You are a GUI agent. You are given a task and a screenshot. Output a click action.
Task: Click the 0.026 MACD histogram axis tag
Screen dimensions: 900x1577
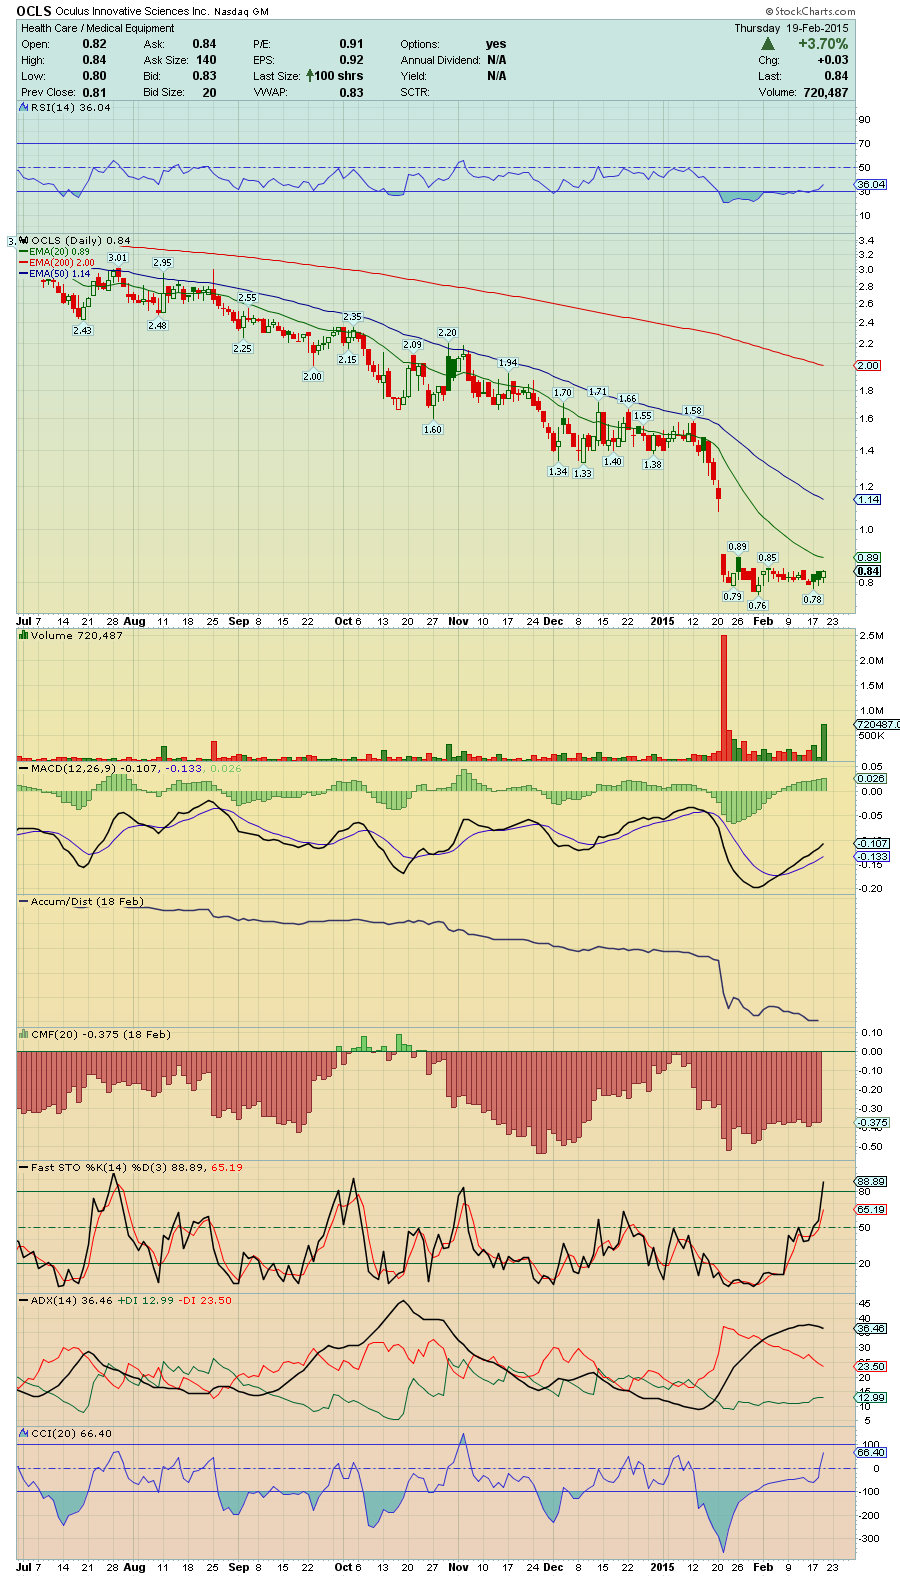[871, 778]
